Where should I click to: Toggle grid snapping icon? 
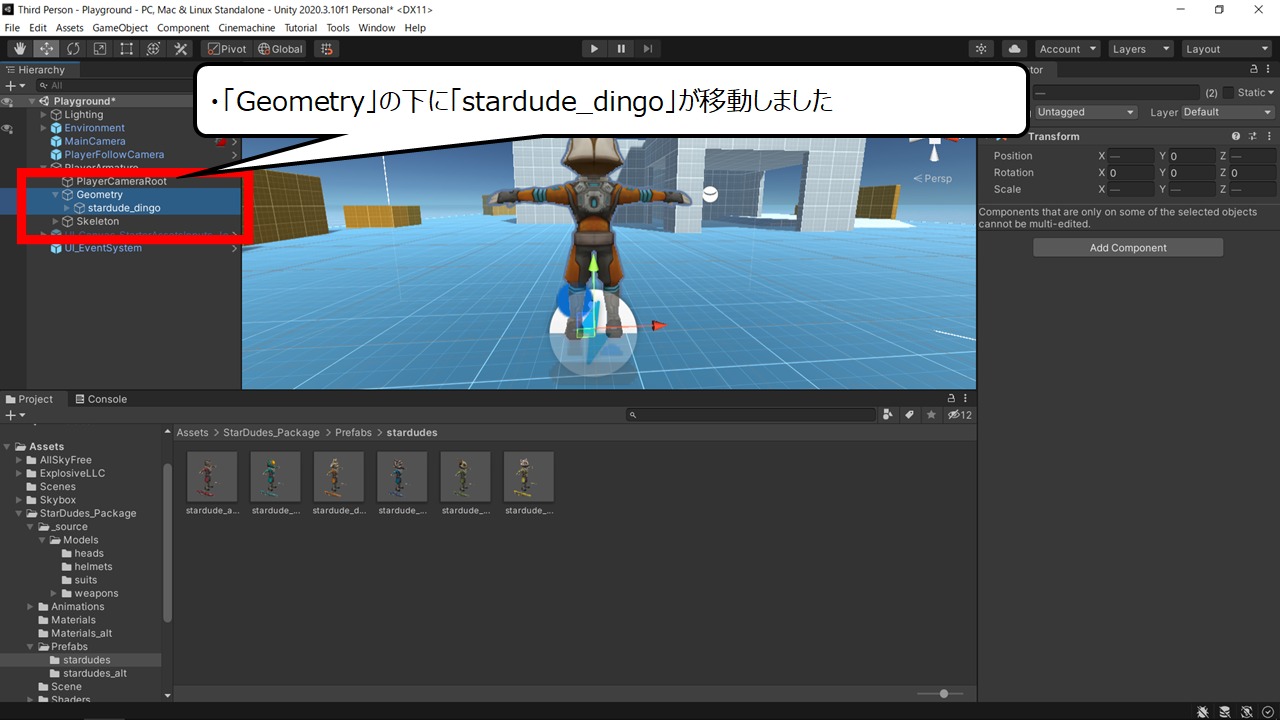coord(326,49)
